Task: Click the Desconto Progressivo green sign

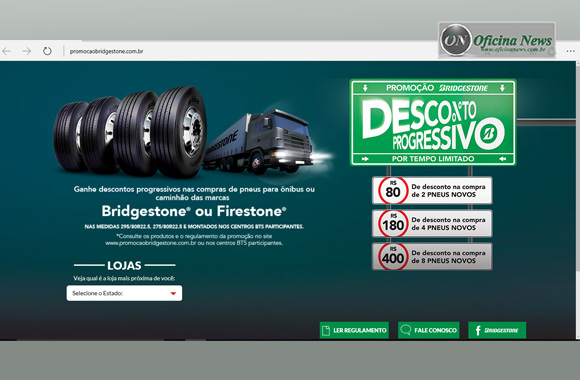Action: (433, 122)
